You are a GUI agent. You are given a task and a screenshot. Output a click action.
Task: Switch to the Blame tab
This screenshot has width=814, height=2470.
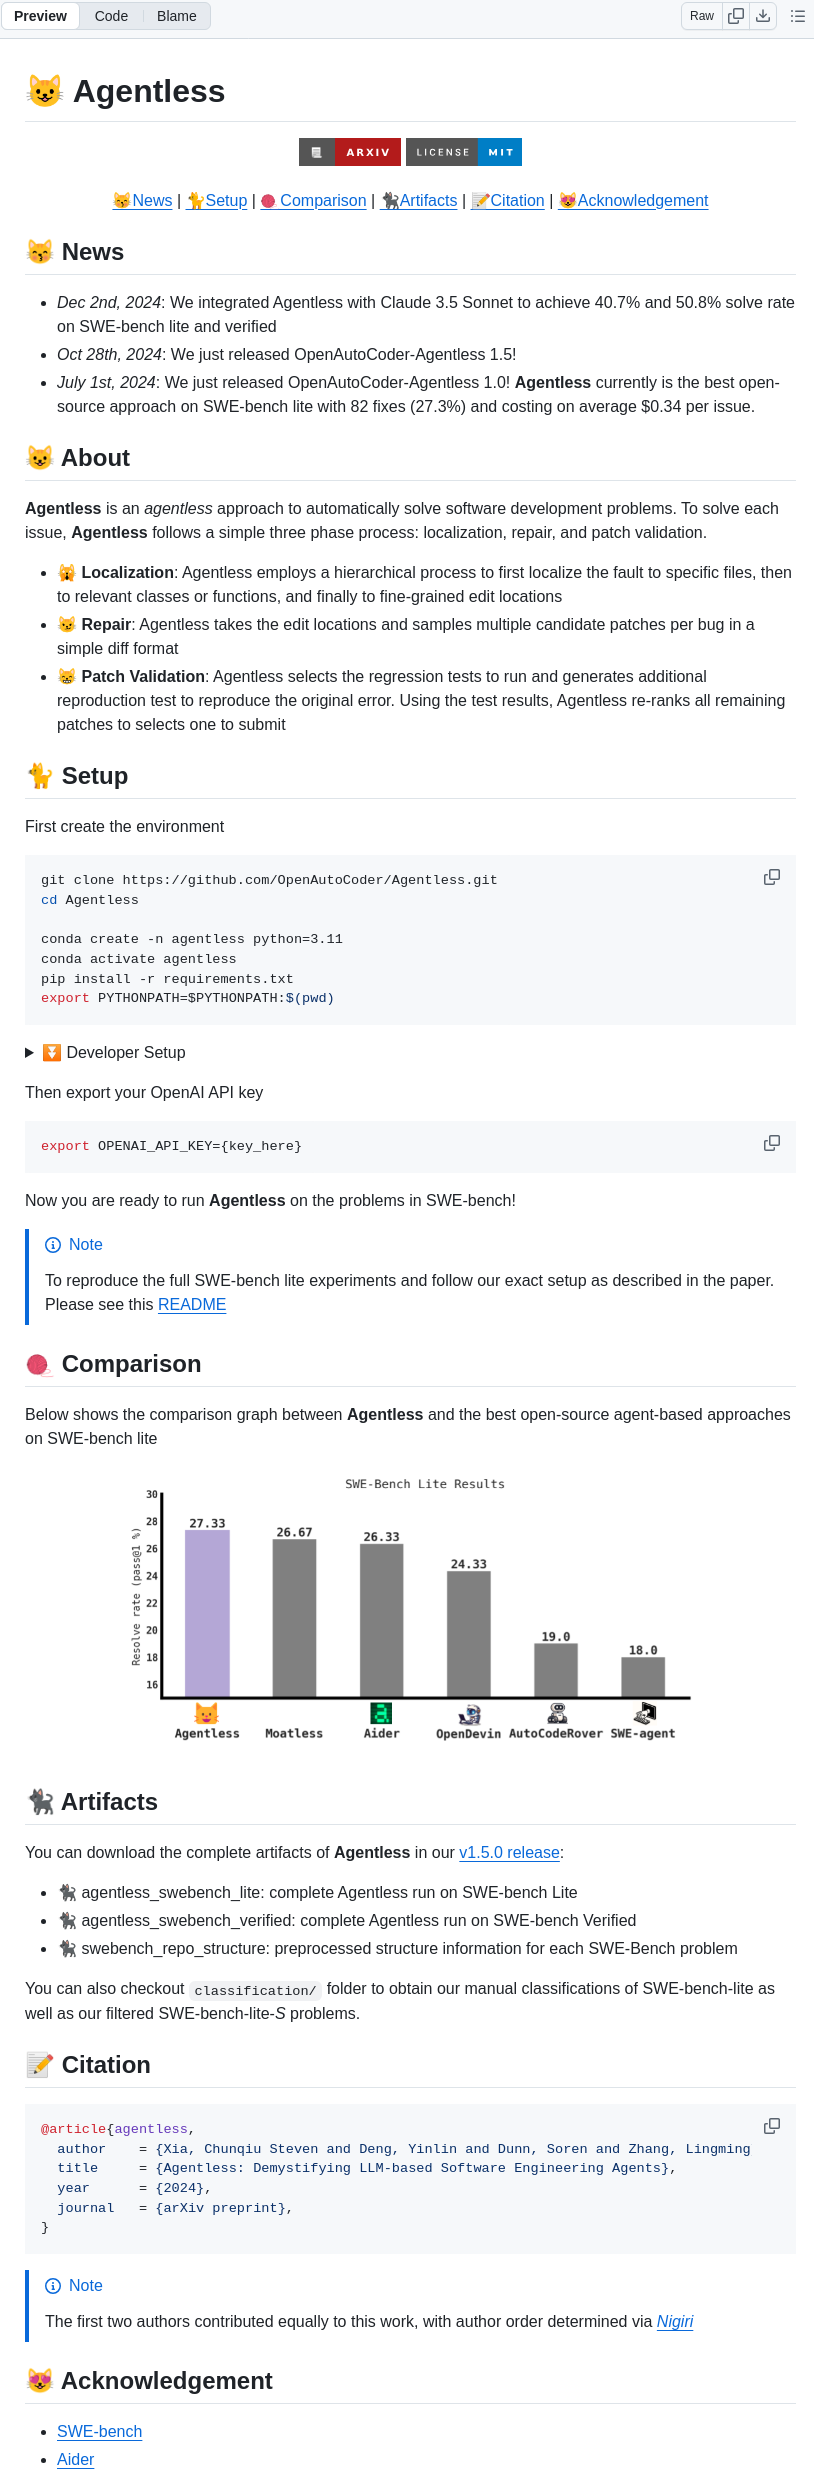tap(176, 16)
